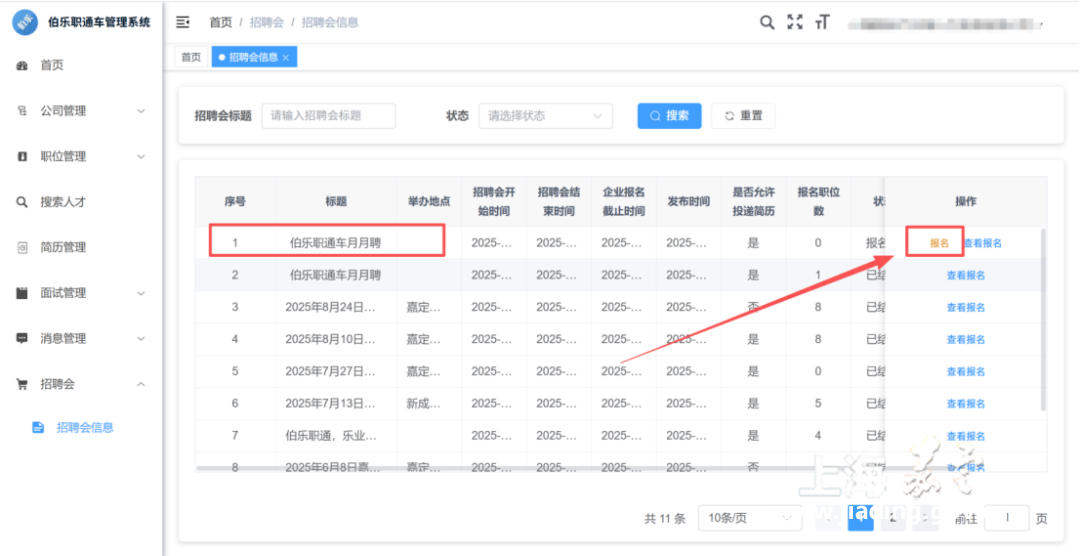Expand the 公司管理 menu
Screen dimensions: 1080x556
pyautogui.click(x=80, y=111)
